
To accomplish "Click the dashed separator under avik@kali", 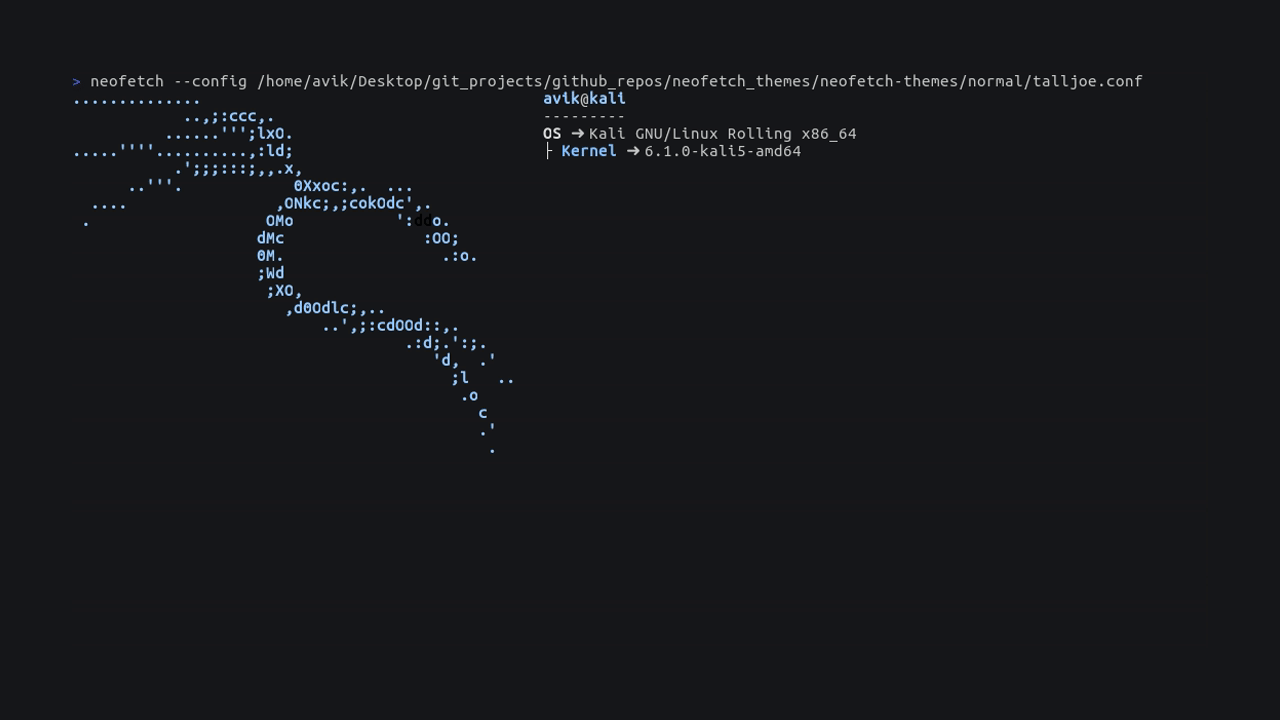I will click(x=584, y=116).
